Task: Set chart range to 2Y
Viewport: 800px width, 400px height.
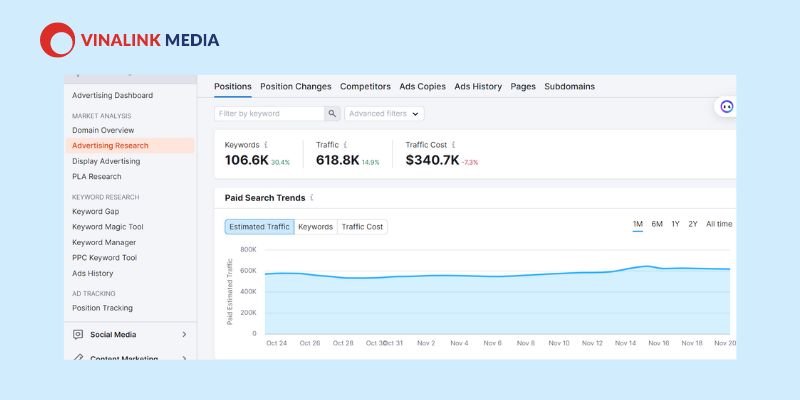Action: [692, 224]
